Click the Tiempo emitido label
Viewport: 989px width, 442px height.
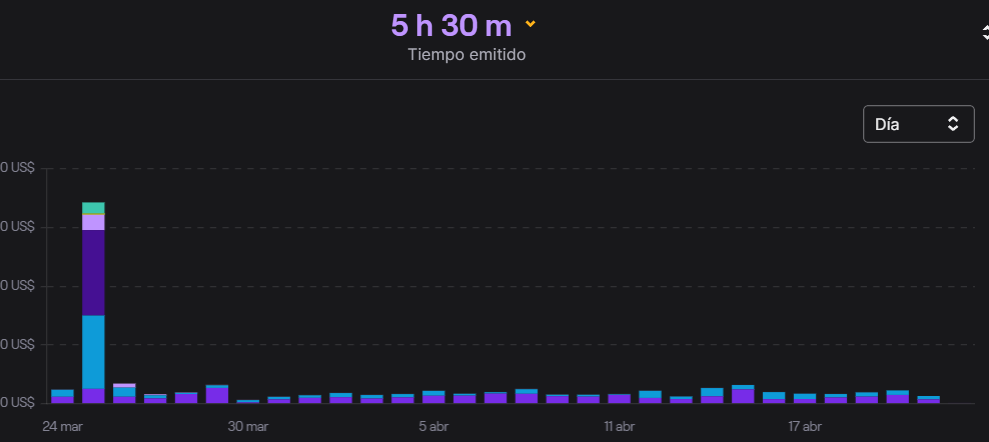[467, 55]
